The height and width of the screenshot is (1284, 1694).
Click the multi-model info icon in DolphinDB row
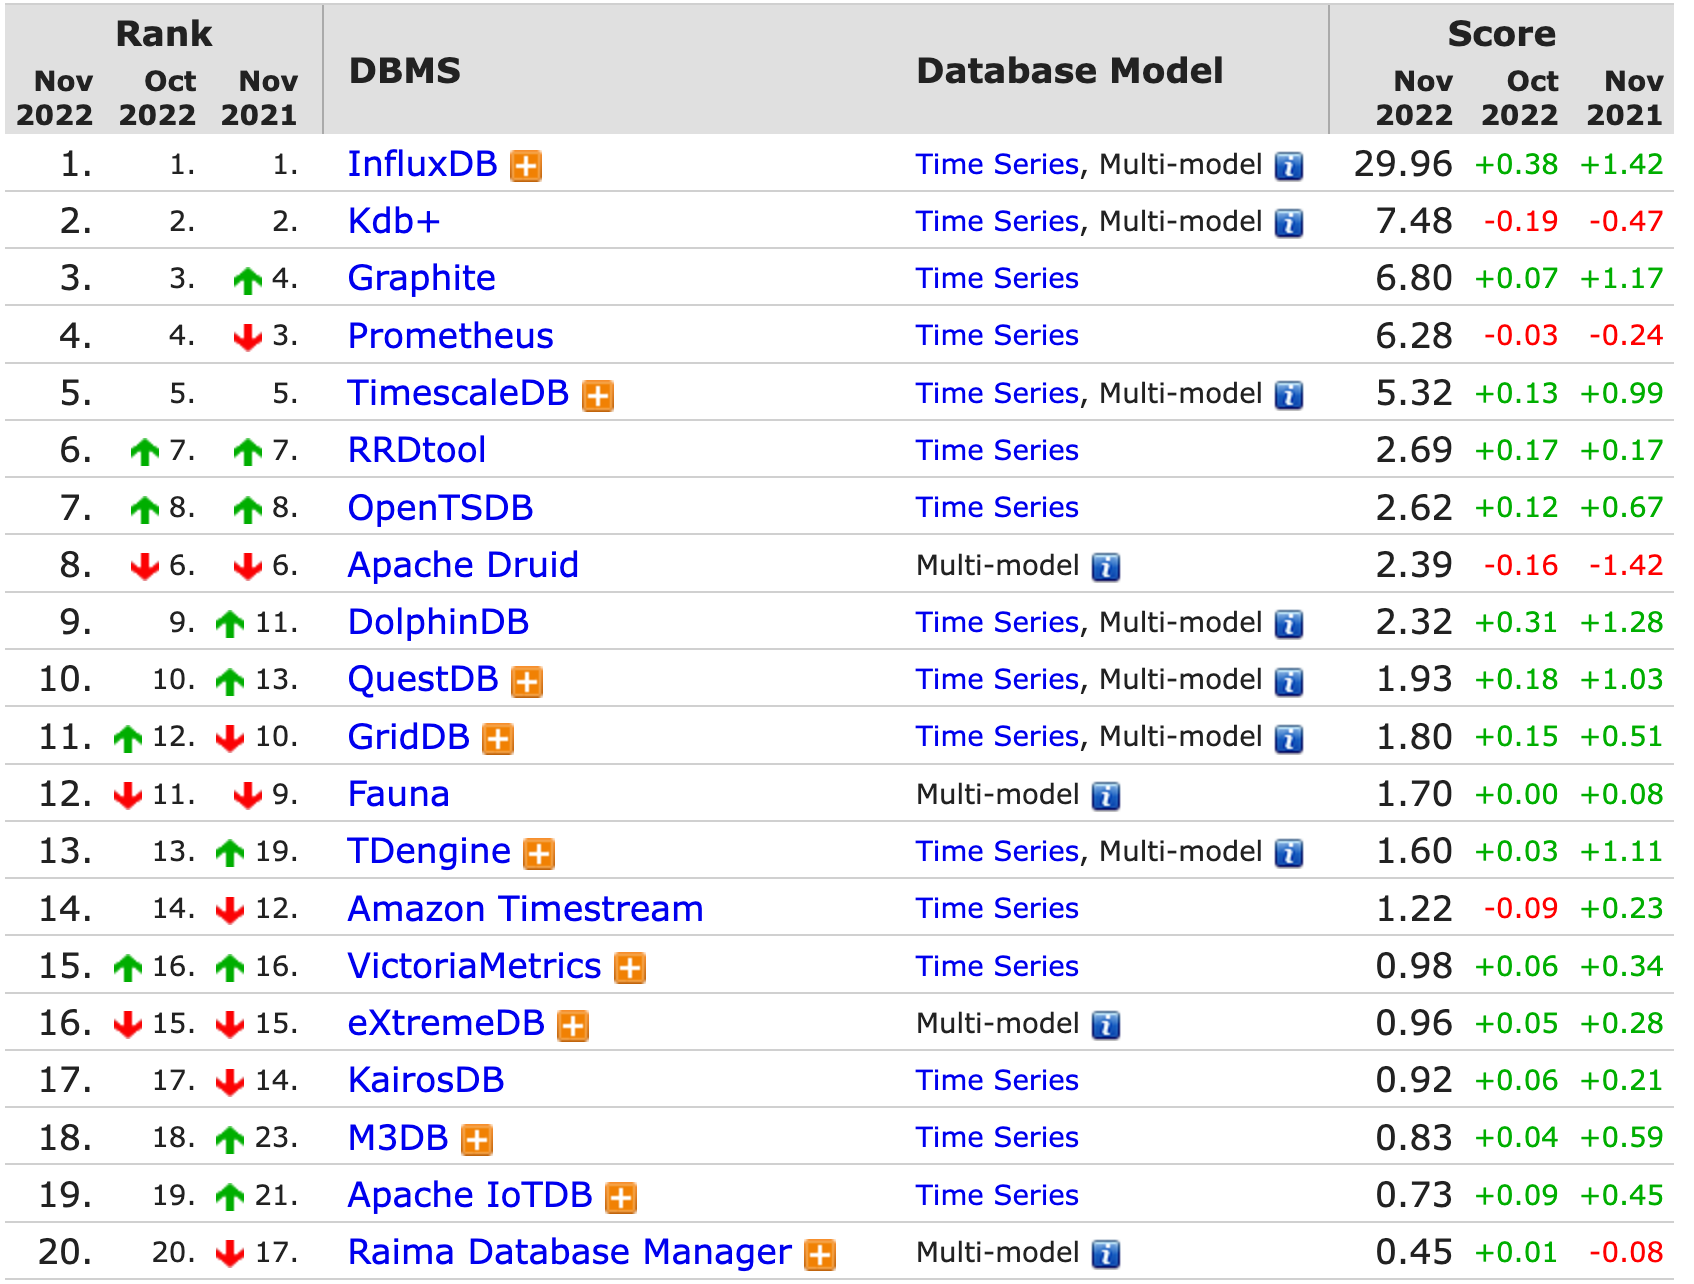click(1289, 624)
